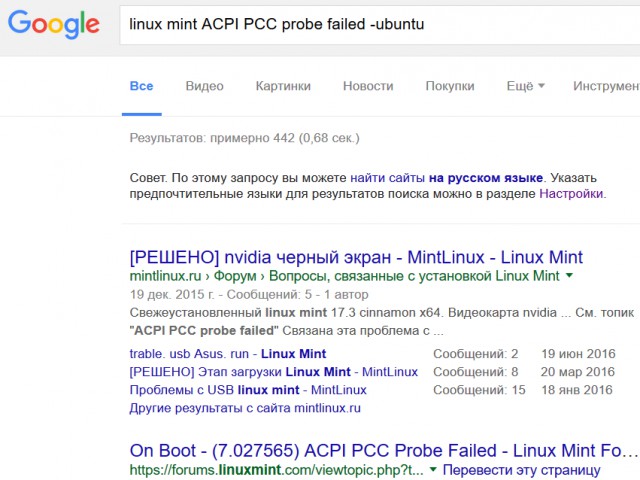Select the Сообщений: 2 text
The width and height of the screenshot is (640, 480).
coord(476,353)
